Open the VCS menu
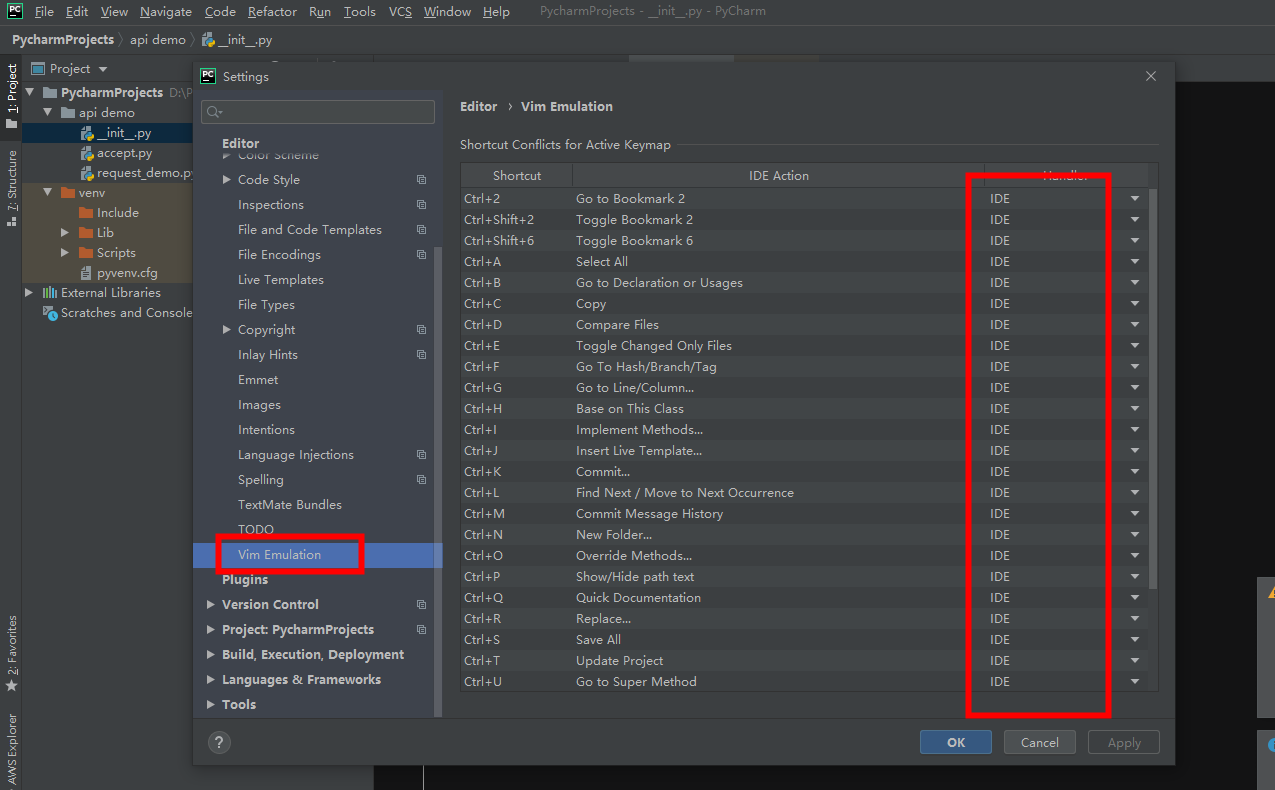The height and width of the screenshot is (790, 1275). click(x=400, y=12)
